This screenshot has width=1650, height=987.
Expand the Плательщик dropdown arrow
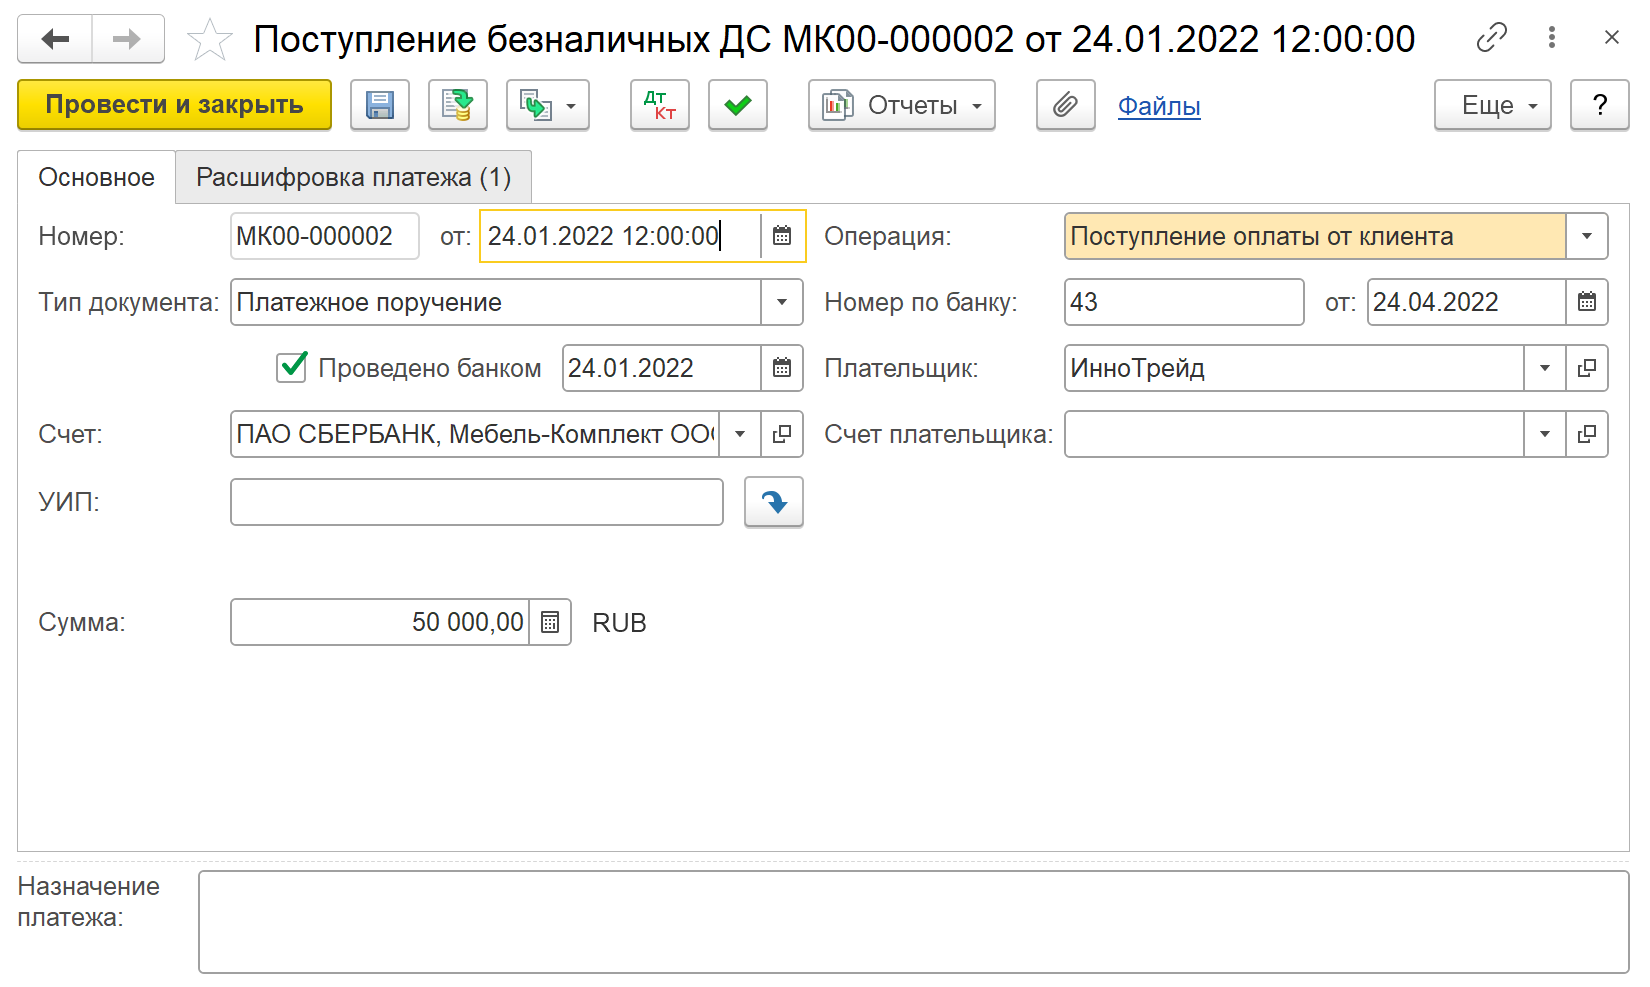pyautogui.click(x=1545, y=368)
